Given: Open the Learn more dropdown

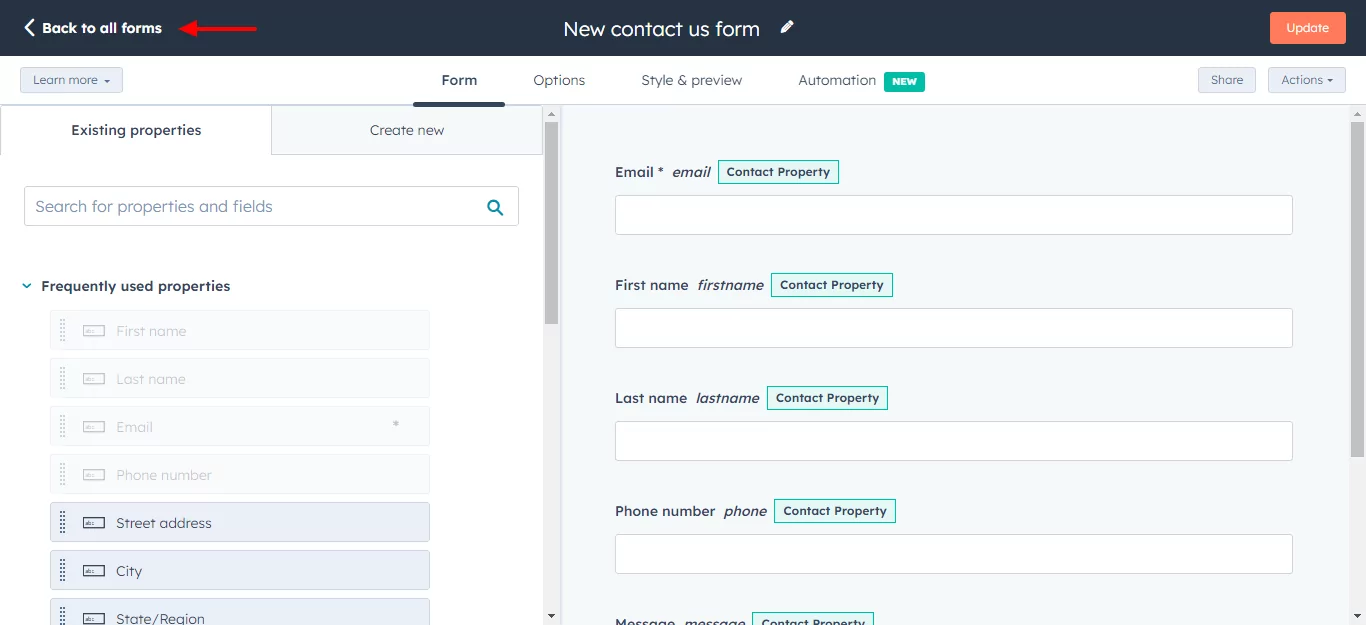Looking at the screenshot, I should click(71, 80).
